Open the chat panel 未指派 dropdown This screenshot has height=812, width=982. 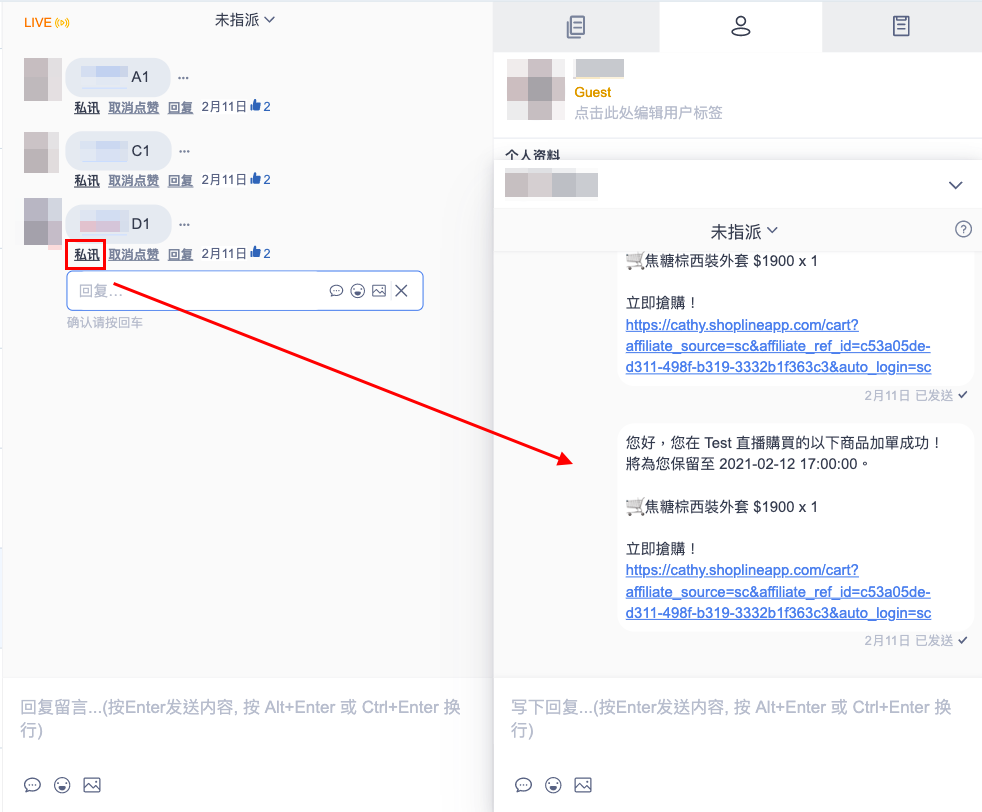coord(744,232)
